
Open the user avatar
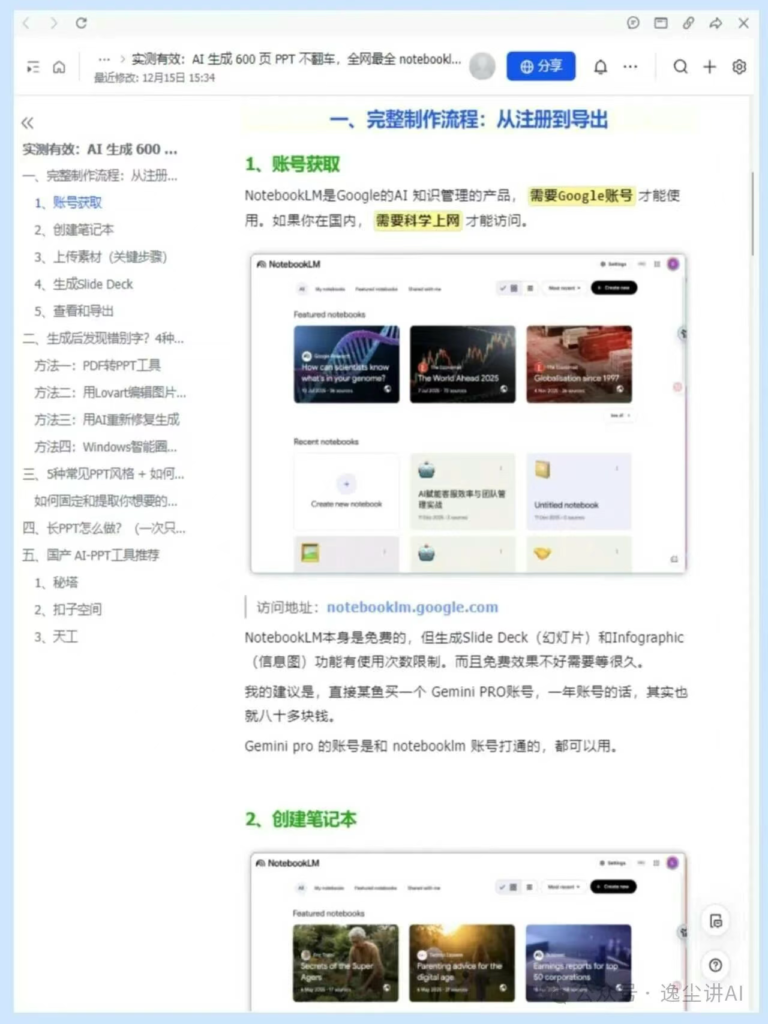(482, 66)
